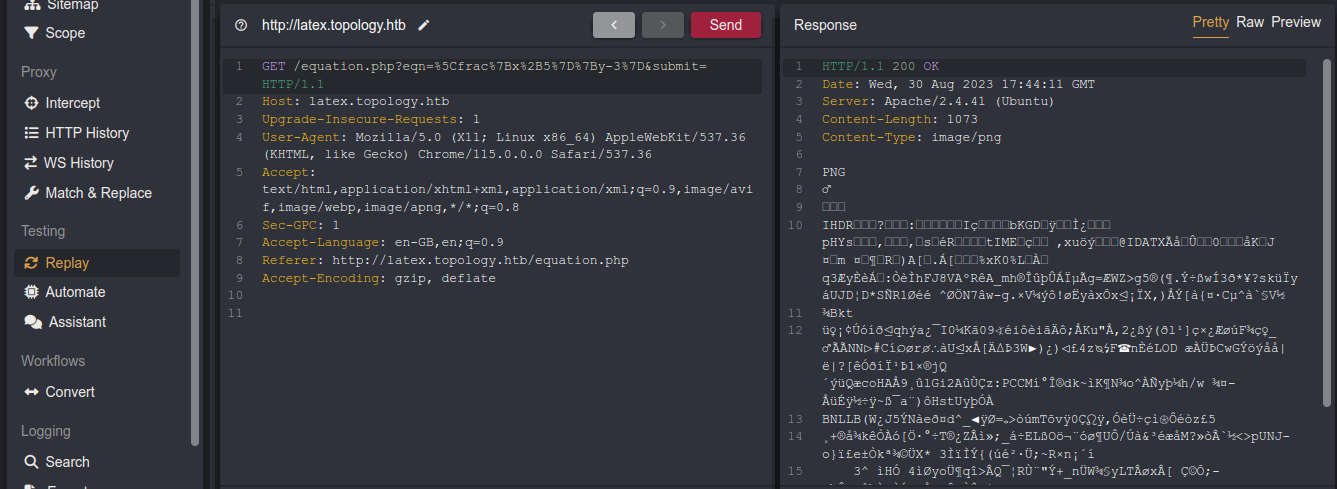
Task: Open the Replay section
Action: point(67,263)
